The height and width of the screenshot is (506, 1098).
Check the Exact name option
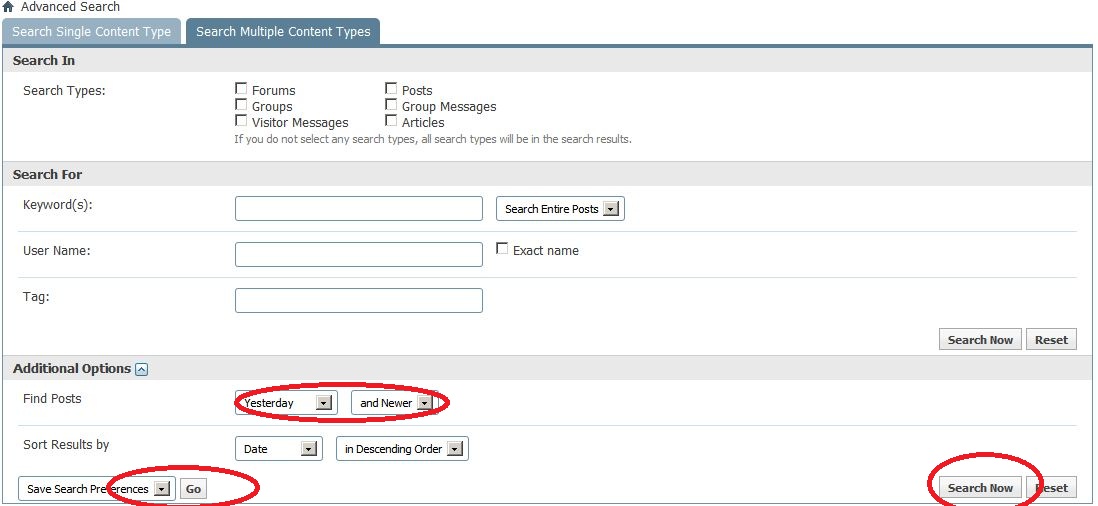point(502,249)
